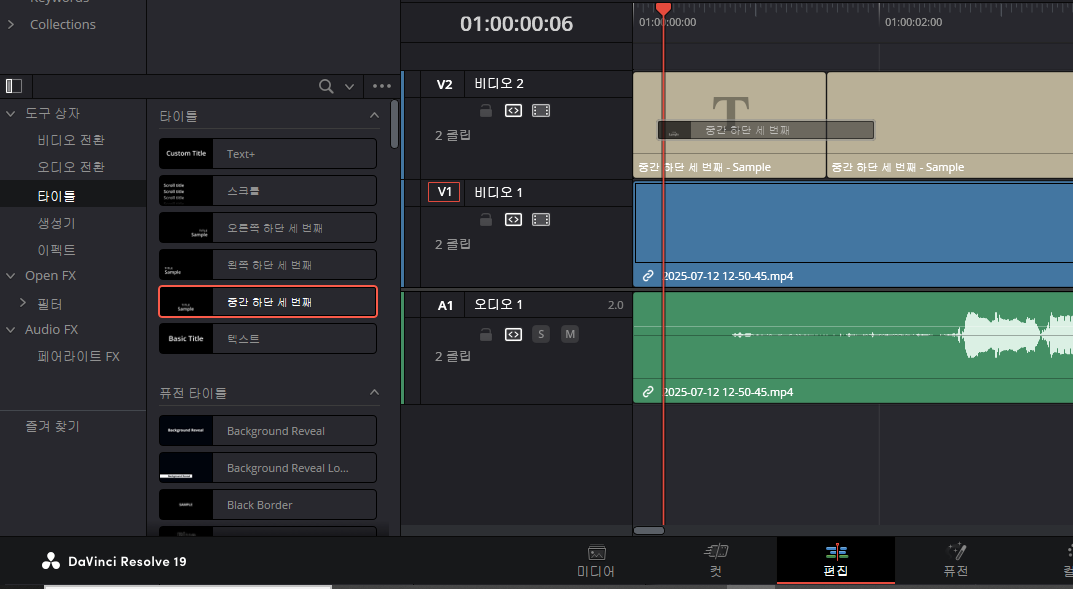Select 오른쪽 하단 세 번째 title
Screen dimensions: 1073x589
(268, 228)
